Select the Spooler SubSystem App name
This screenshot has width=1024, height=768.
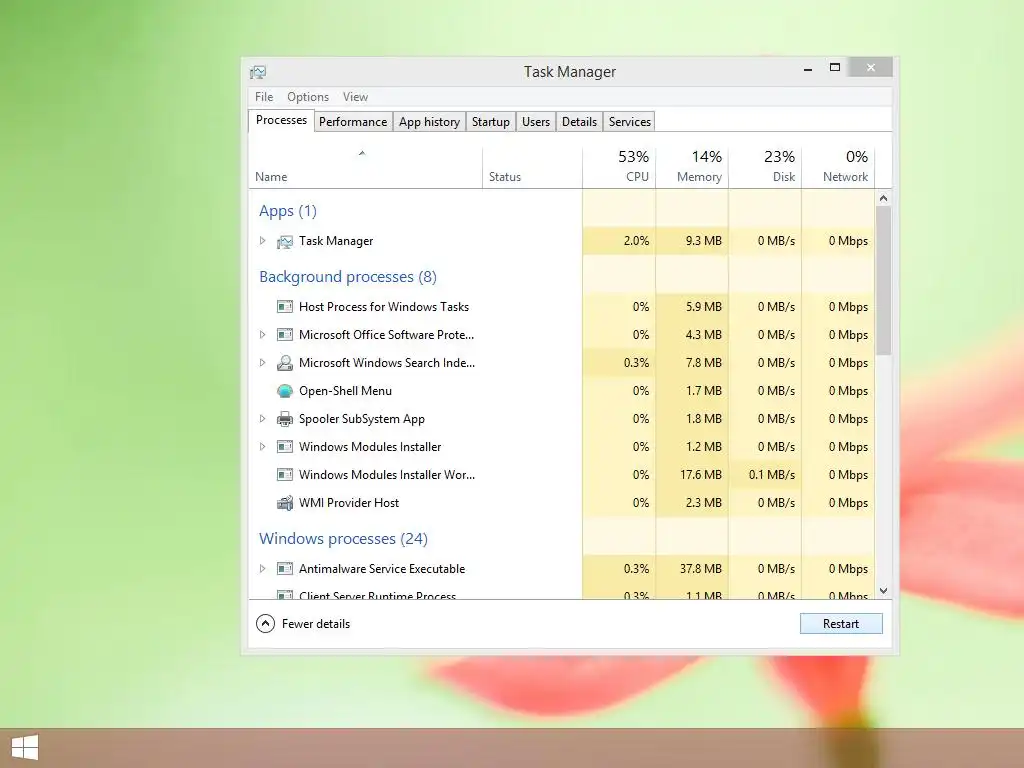tap(362, 419)
